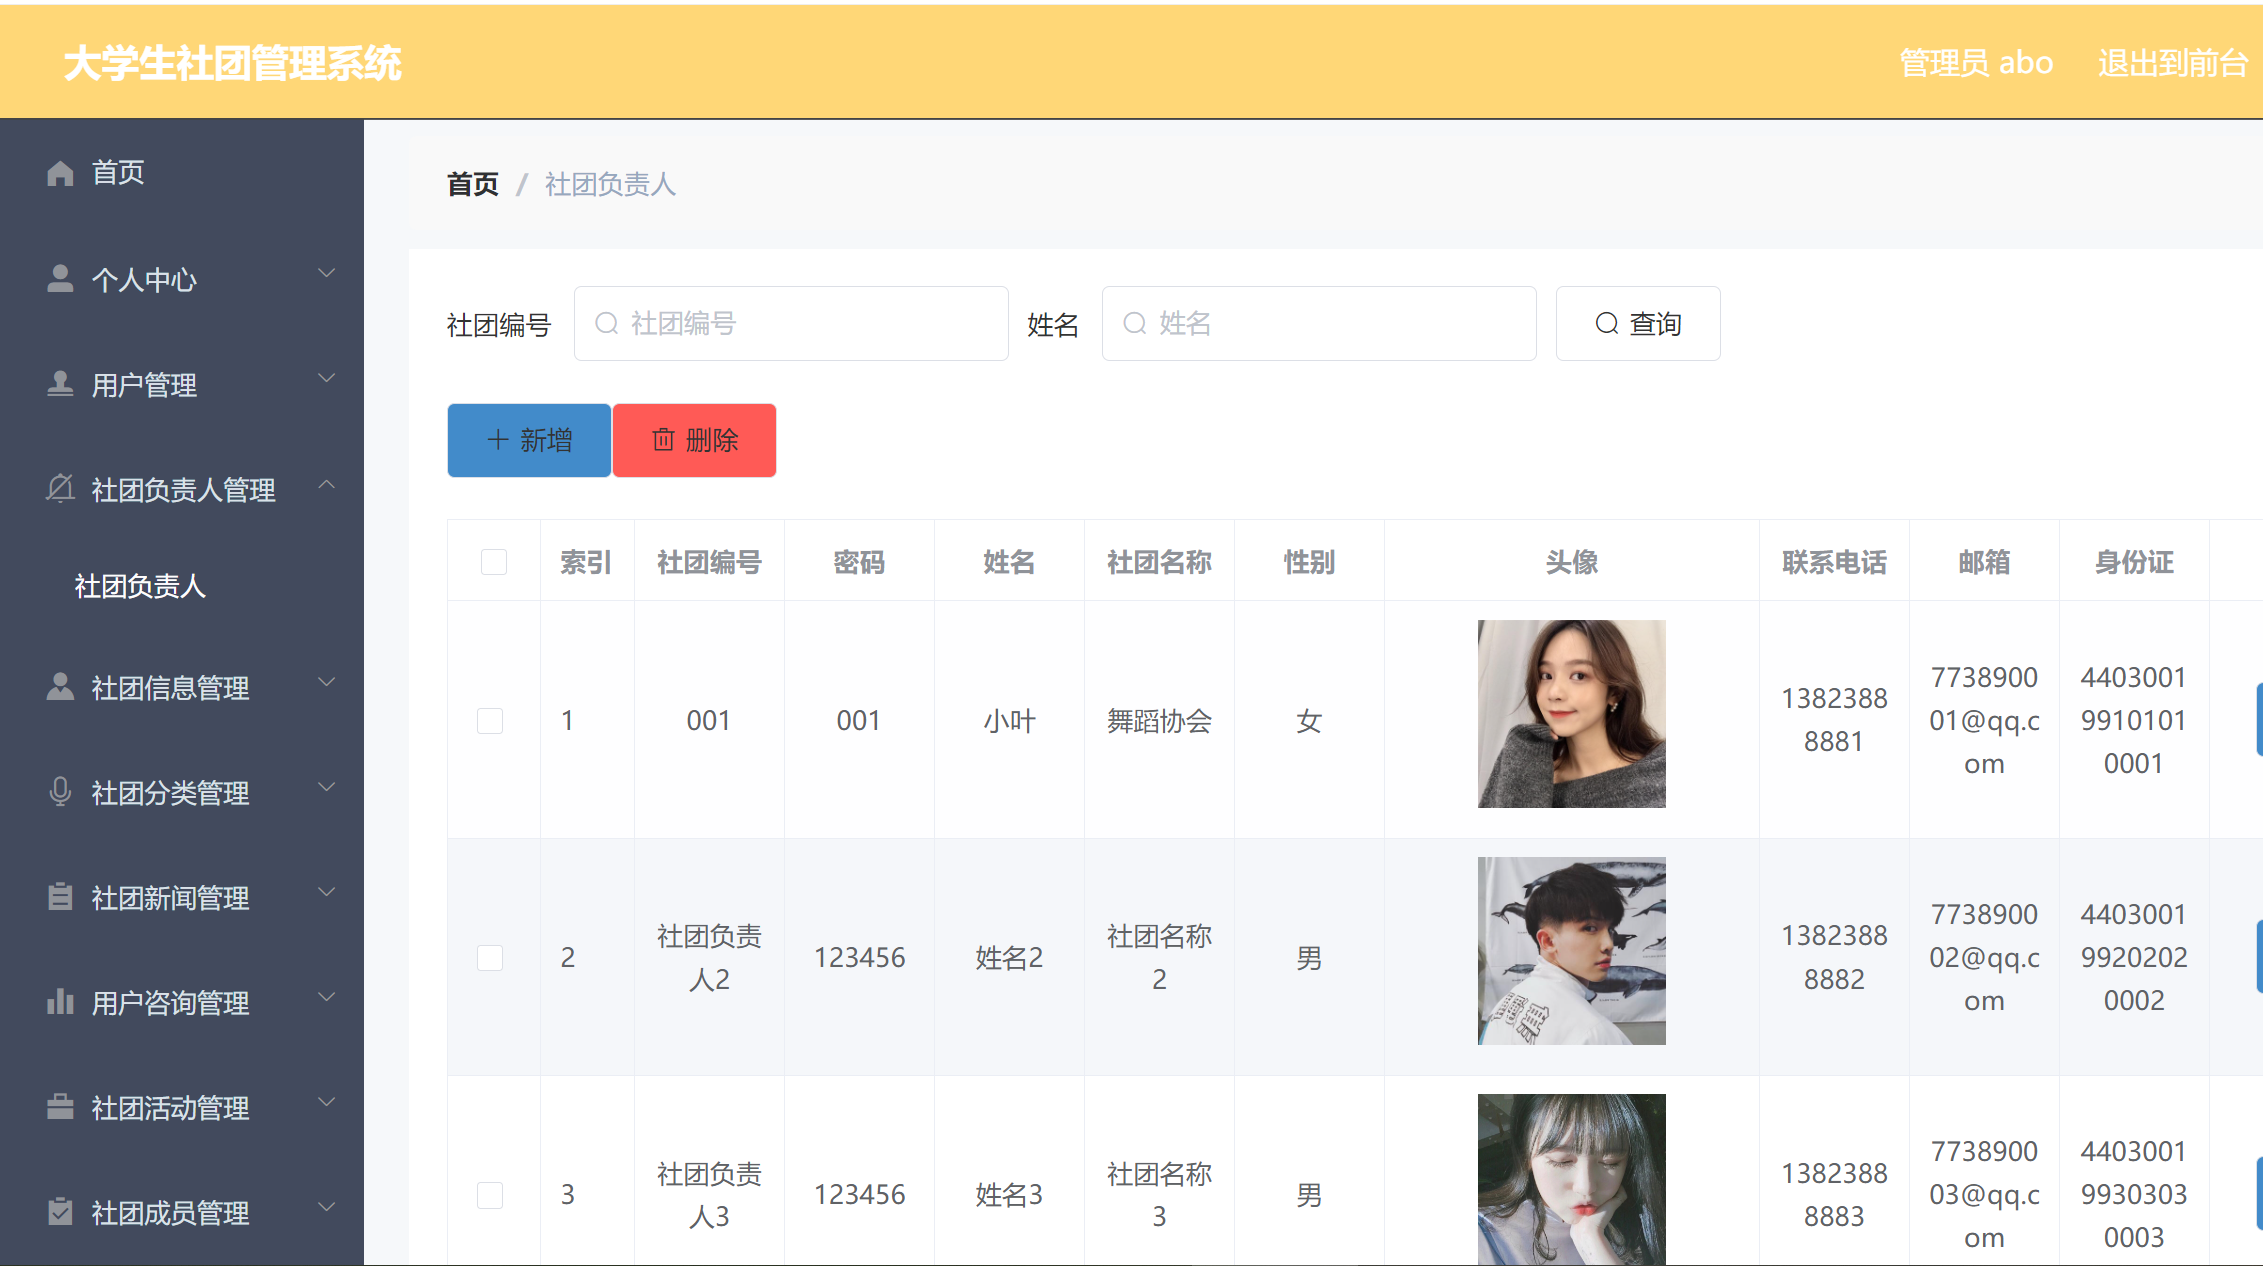
Task: Select the 社团负责人 submenu item
Action: [x=140, y=586]
